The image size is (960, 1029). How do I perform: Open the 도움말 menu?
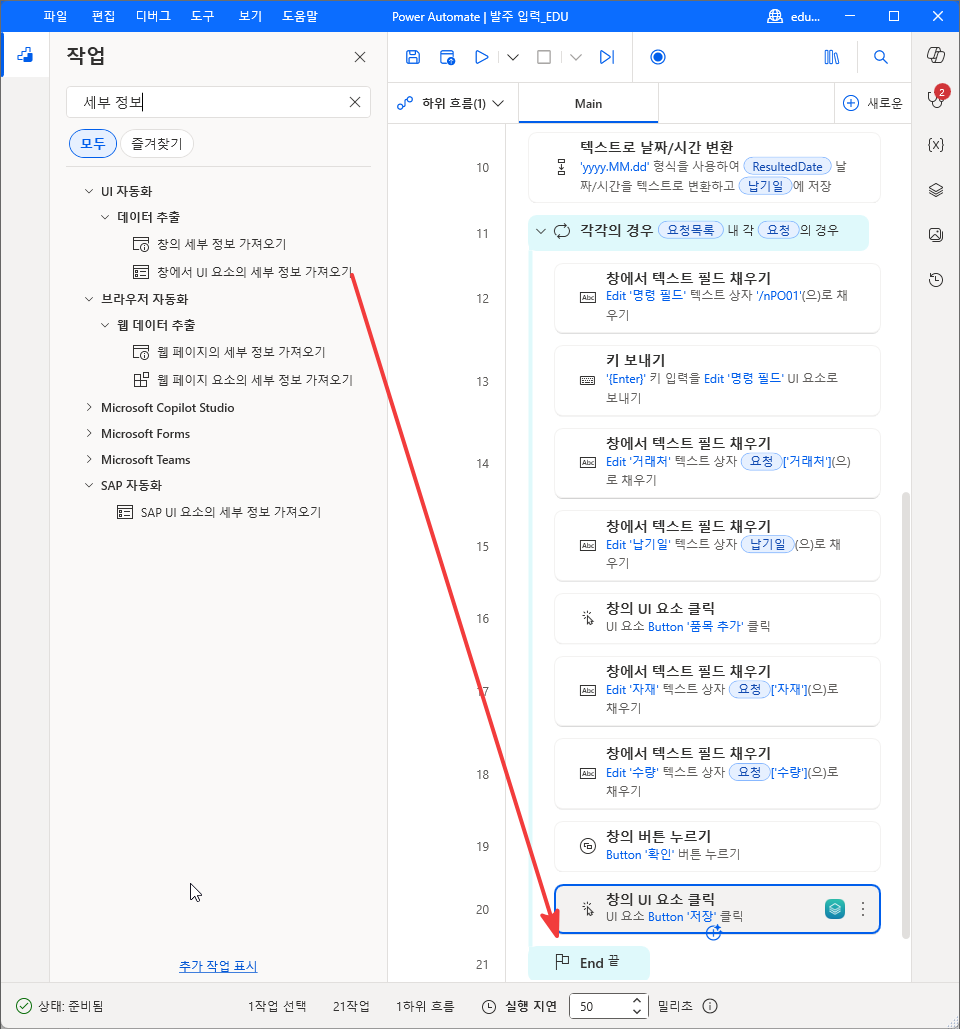[x=299, y=16]
